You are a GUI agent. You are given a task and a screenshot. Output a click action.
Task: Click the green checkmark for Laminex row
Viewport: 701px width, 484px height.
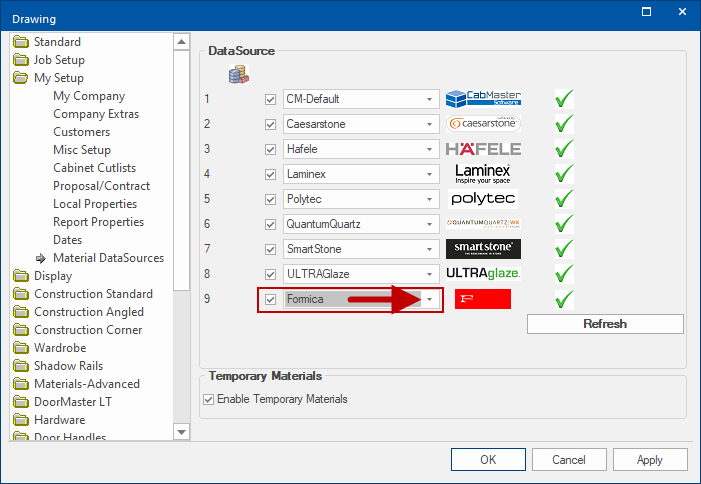[x=564, y=174]
